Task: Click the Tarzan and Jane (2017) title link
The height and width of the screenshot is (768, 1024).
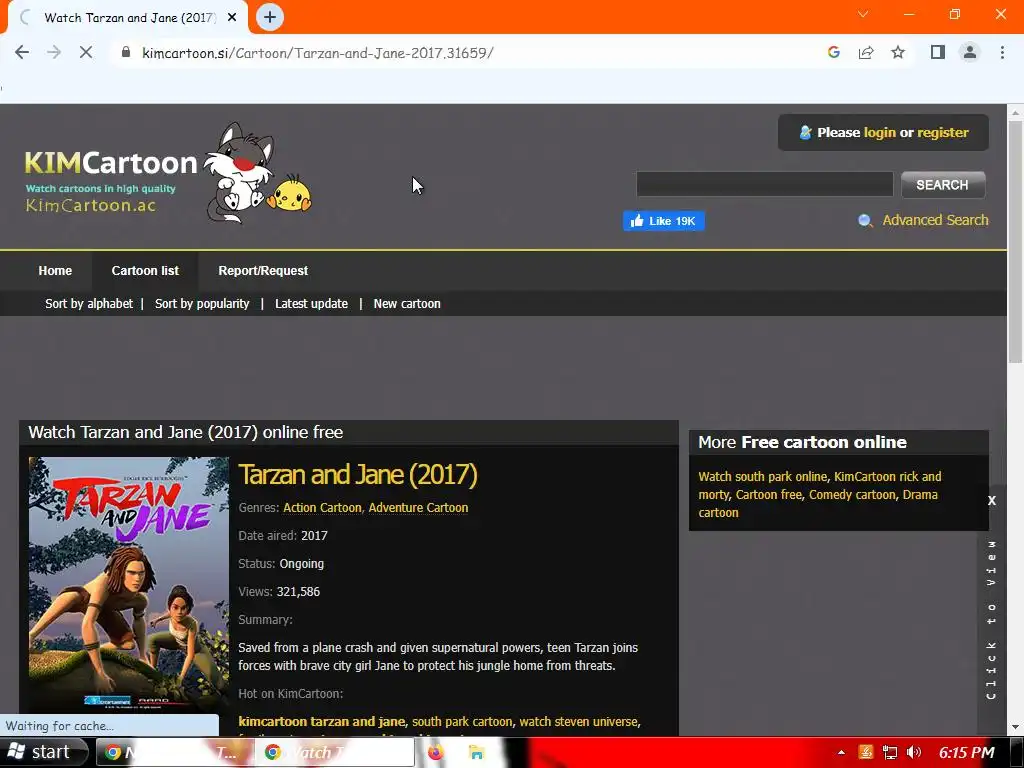Action: click(x=358, y=475)
